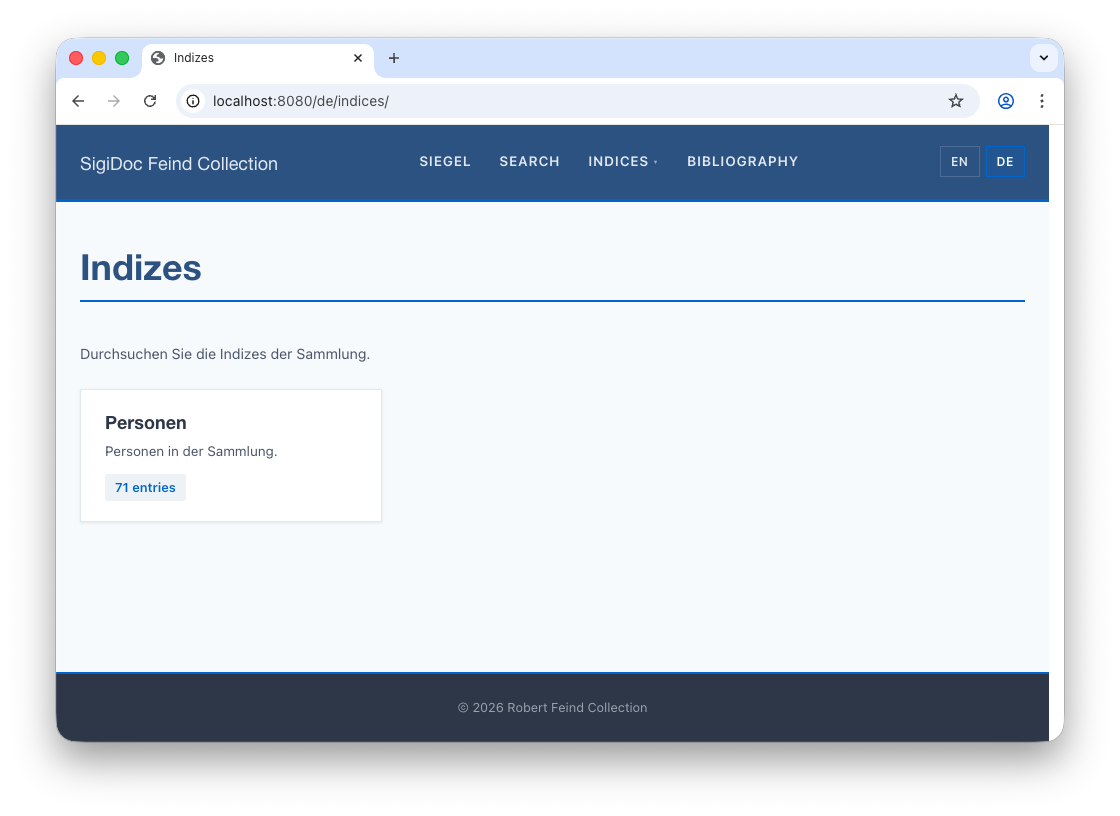Click the 71 entries badge
Viewport: 1120px width, 816px height.
tap(145, 488)
